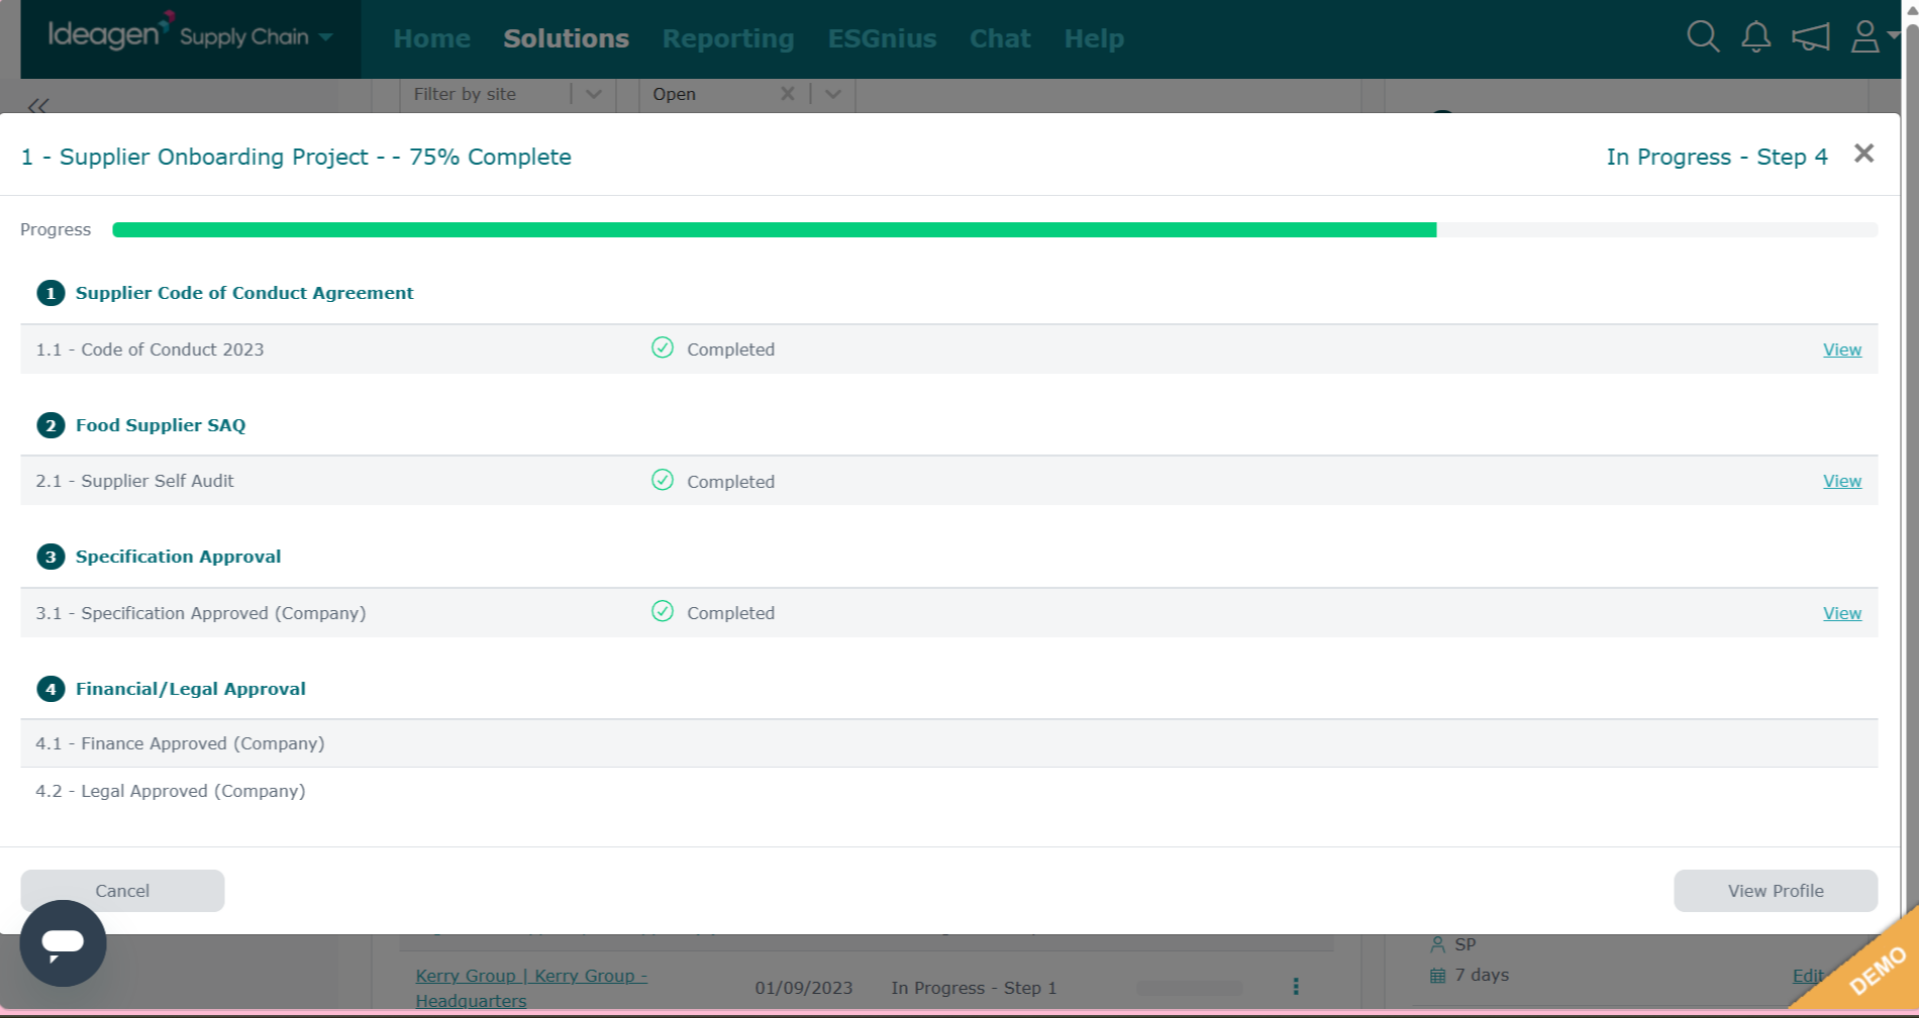Click step 4 number badge
This screenshot has width=1920, height=1018.
point(51,689)
